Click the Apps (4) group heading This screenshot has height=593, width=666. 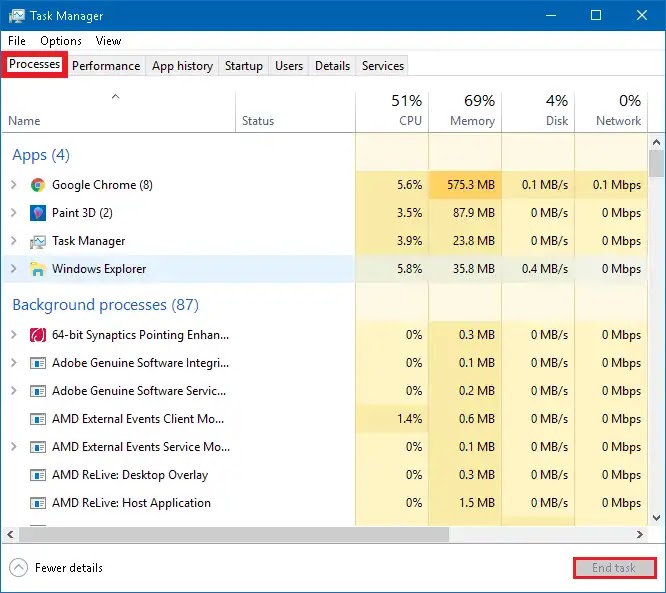click(x=41, y=155)
